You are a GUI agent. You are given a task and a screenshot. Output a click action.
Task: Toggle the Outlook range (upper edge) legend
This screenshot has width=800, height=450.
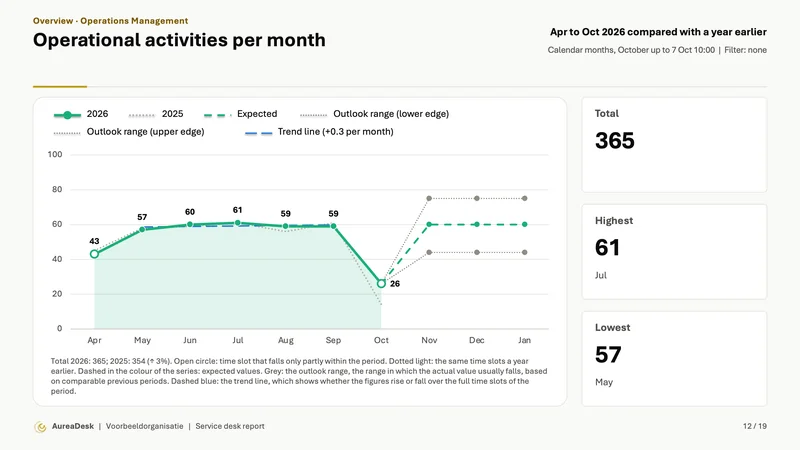coord(129,132)
